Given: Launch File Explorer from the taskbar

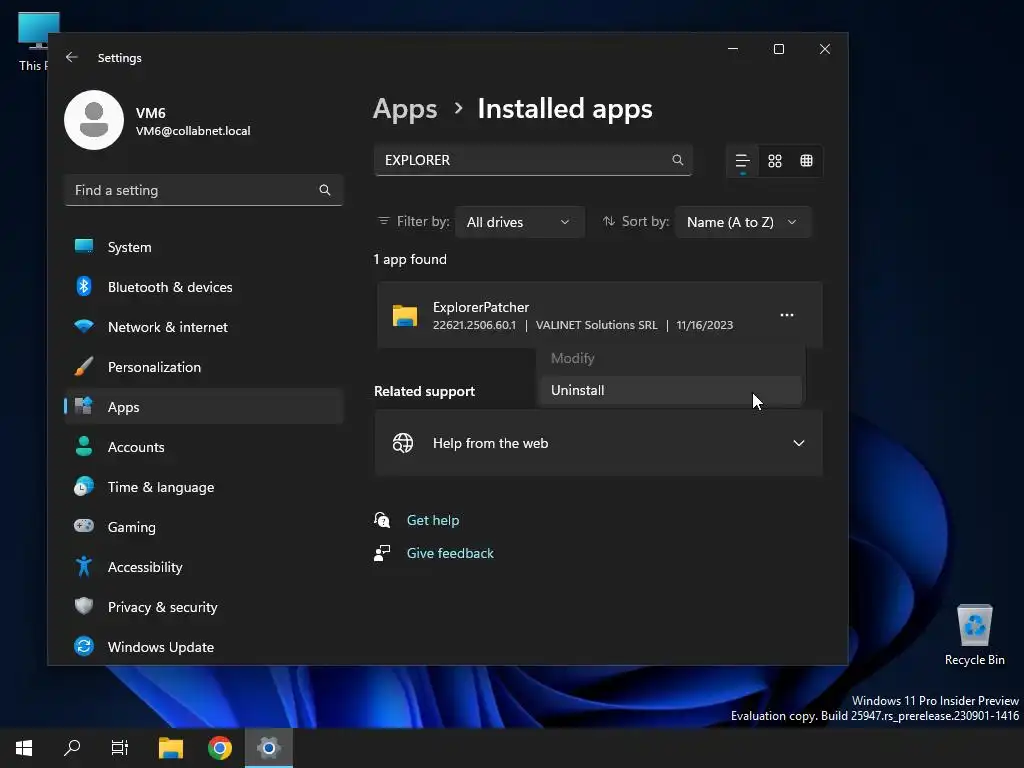Looking at the screenshot, I should click(171, 748).
